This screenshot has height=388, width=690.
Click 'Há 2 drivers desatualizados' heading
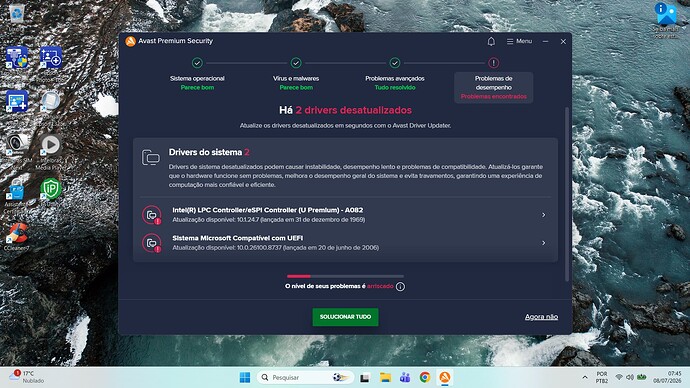click(x=345, y=110)
